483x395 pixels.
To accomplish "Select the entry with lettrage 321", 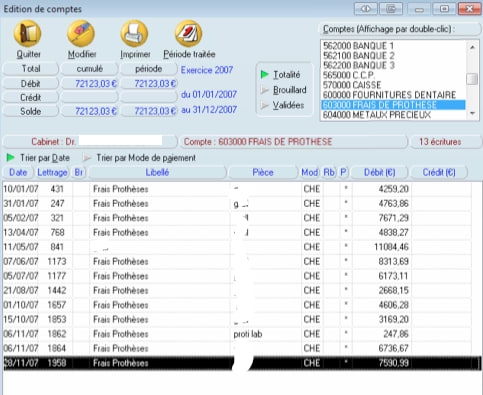I will click(237, 218).
